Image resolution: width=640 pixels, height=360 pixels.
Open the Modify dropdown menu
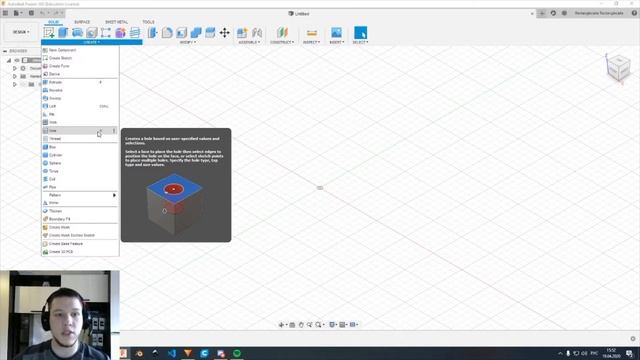[188, 42]
